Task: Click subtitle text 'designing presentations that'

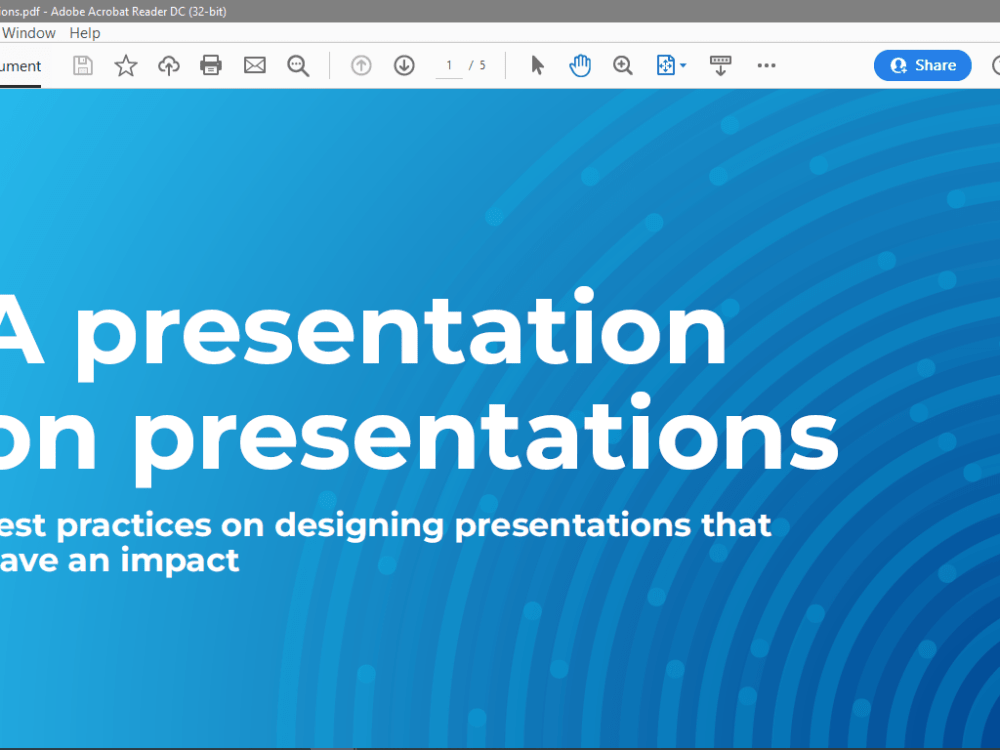Action: (523, 527)
